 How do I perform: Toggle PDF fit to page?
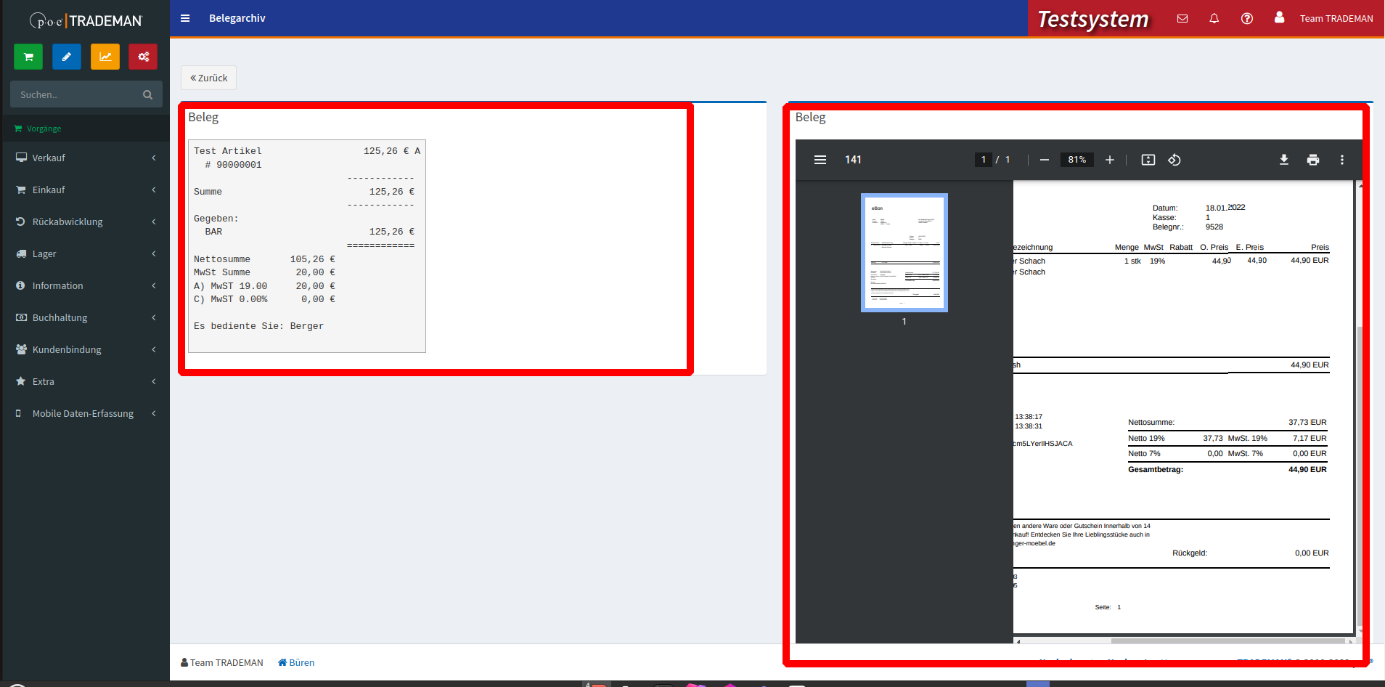tap(1148, 160)
